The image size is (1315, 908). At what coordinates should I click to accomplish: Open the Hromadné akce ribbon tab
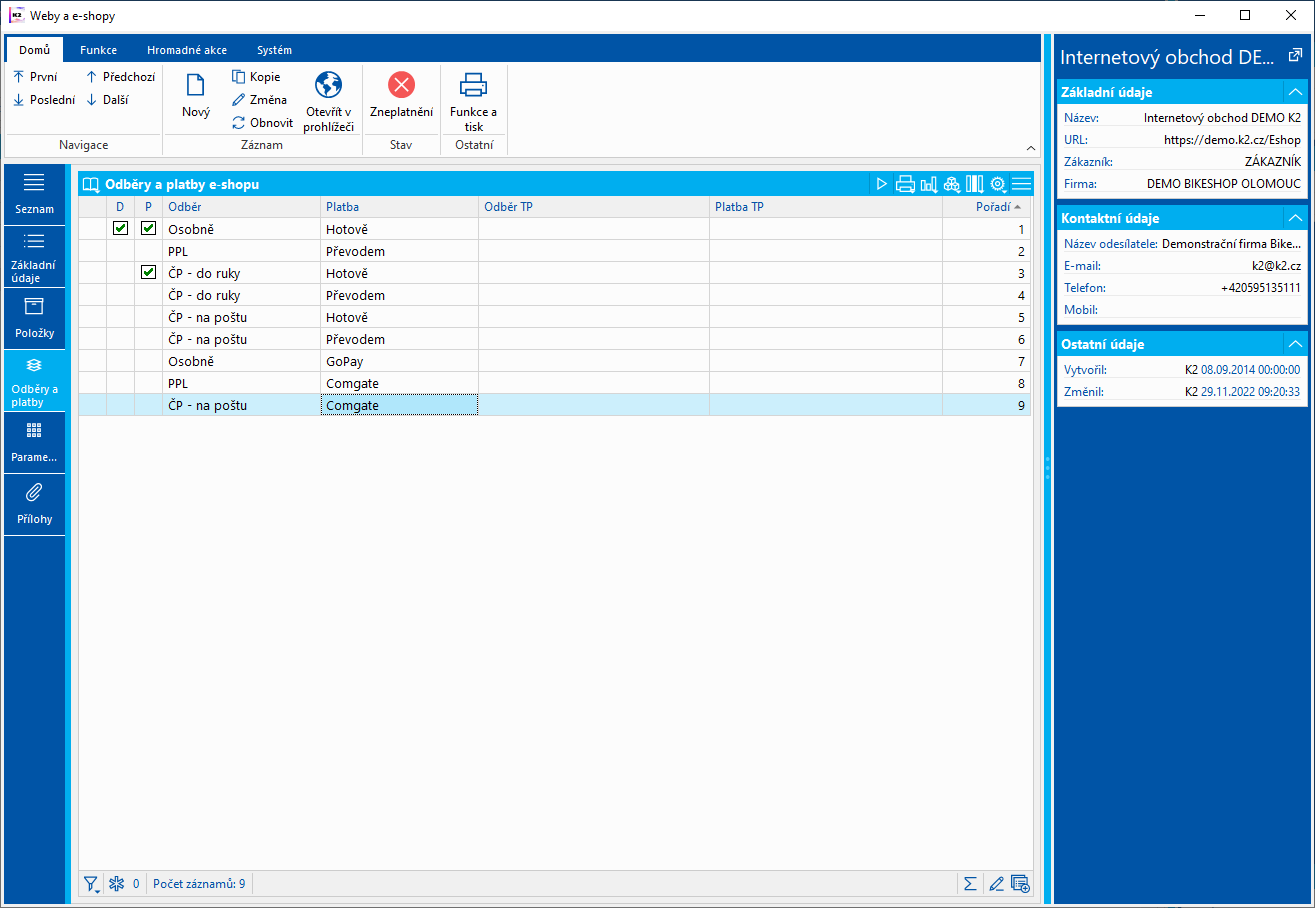tap(187, 50)
